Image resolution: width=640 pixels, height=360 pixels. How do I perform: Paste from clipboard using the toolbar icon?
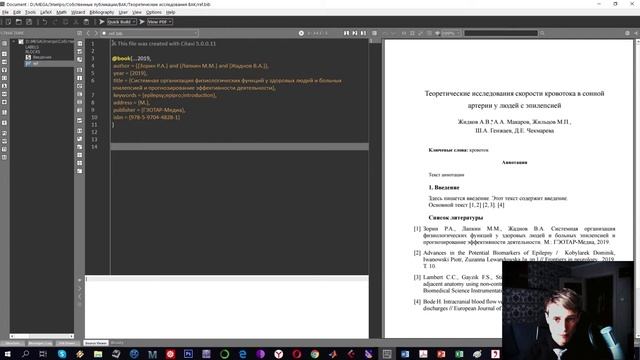tap(86, 22)
